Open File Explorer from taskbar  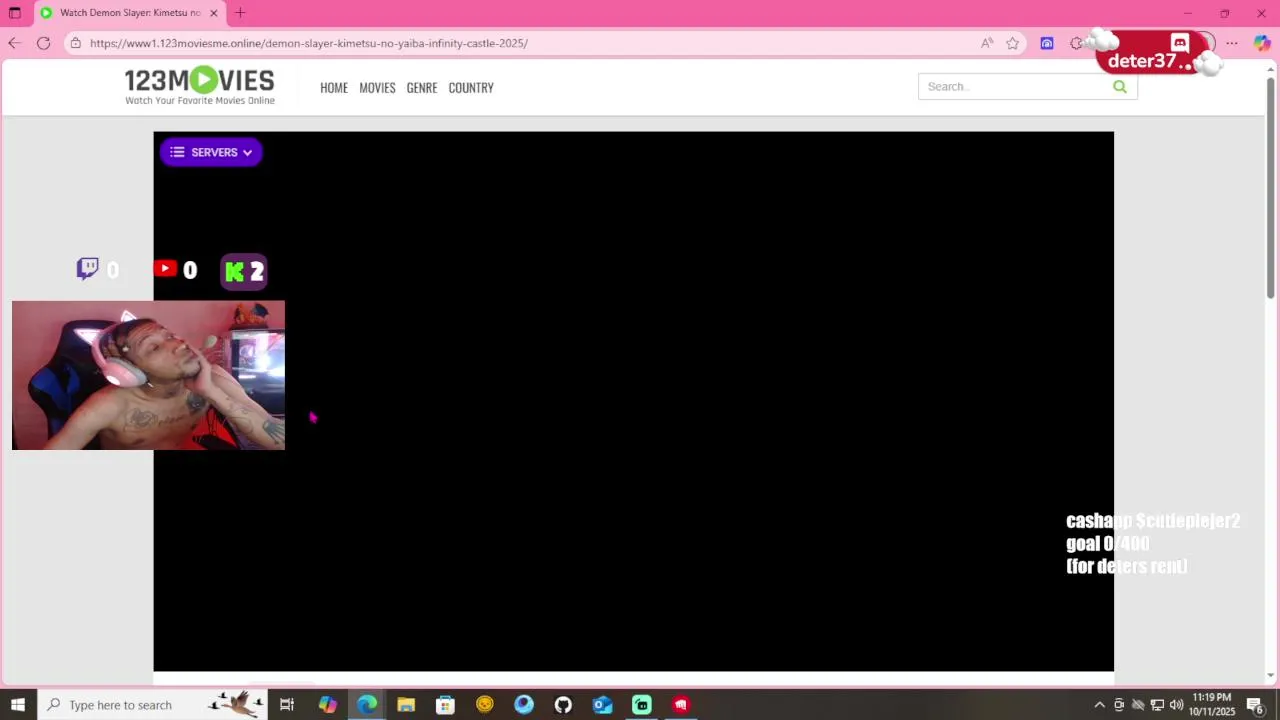406,705
